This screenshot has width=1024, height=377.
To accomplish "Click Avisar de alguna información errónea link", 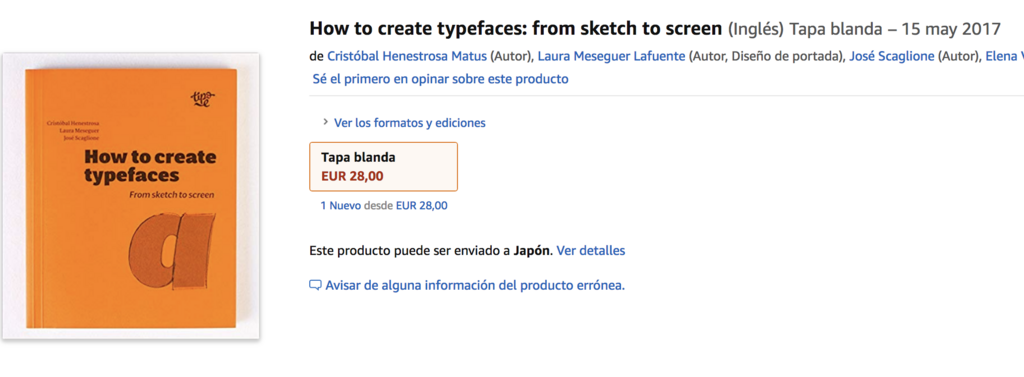I will tap(475, 286).
